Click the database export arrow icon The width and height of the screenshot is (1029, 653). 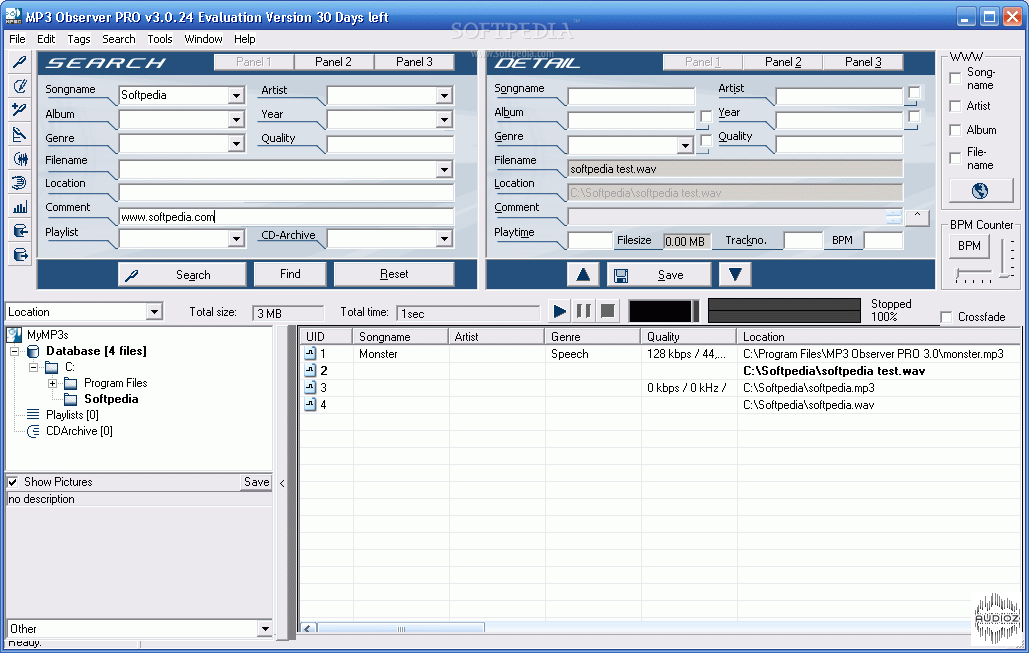tap(20, 255)
